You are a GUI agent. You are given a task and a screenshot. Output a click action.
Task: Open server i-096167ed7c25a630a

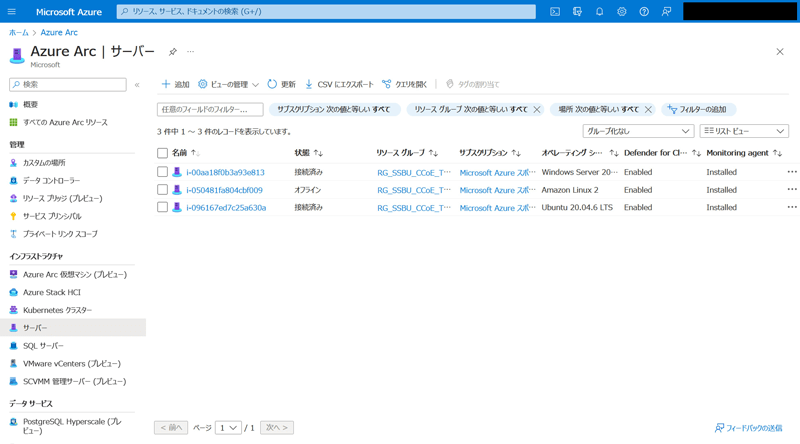[226, 208]
